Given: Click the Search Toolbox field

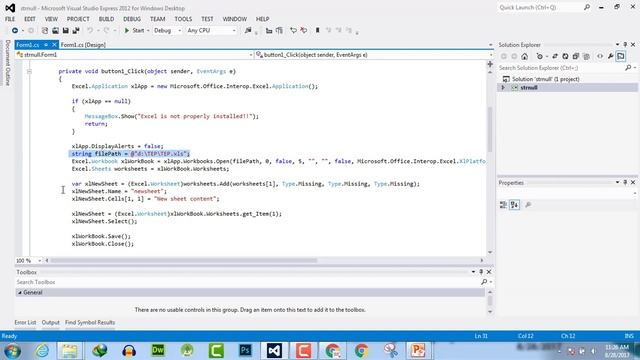Looking at the screenshot, I should tap(247, 282).
